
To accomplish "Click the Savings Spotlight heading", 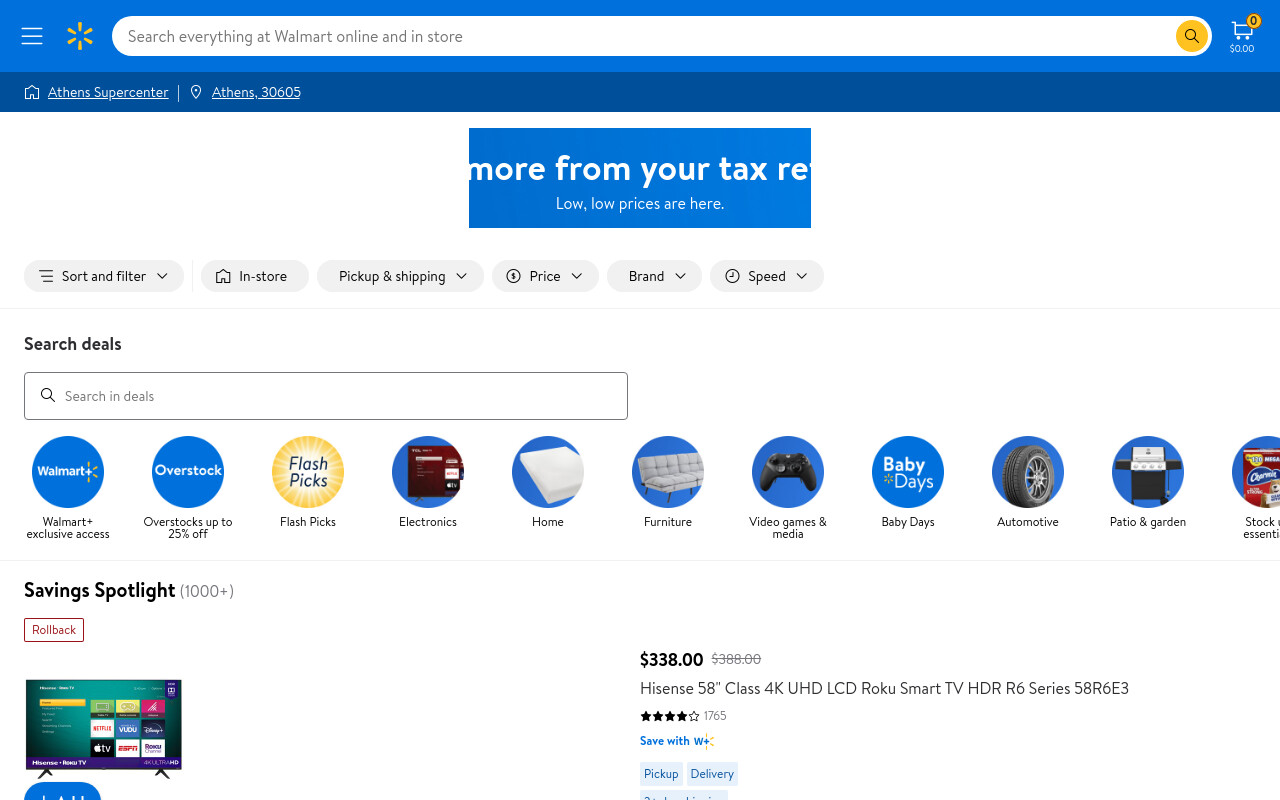I will click(100, 590).
